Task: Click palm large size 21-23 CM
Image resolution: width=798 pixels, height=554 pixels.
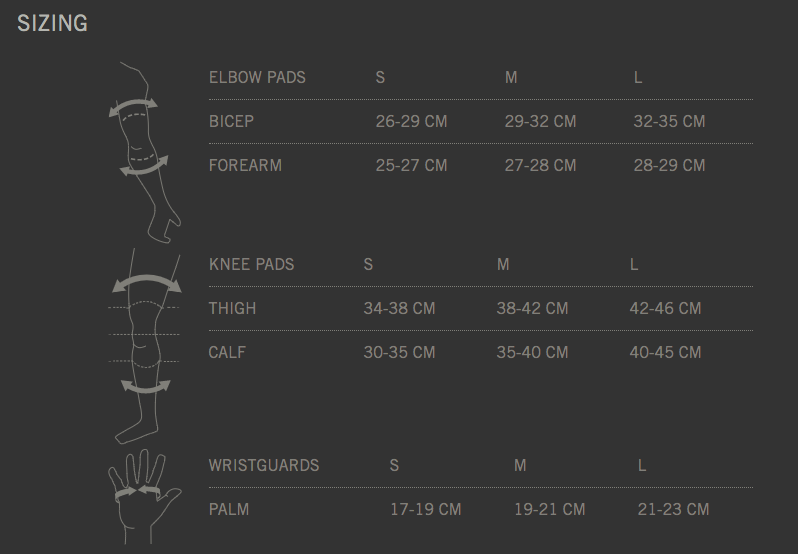Action: click(673, 509)
